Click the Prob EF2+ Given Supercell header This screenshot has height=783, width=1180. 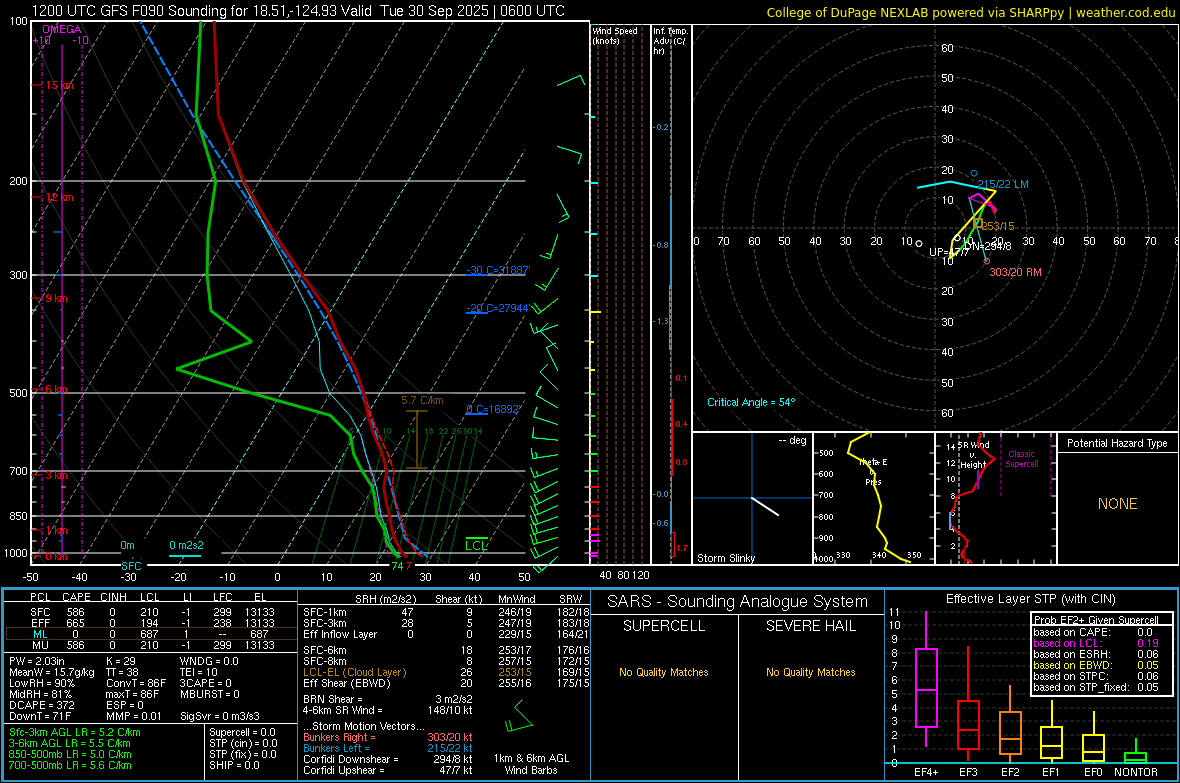pyautogui.click(x=1096, y=620)
